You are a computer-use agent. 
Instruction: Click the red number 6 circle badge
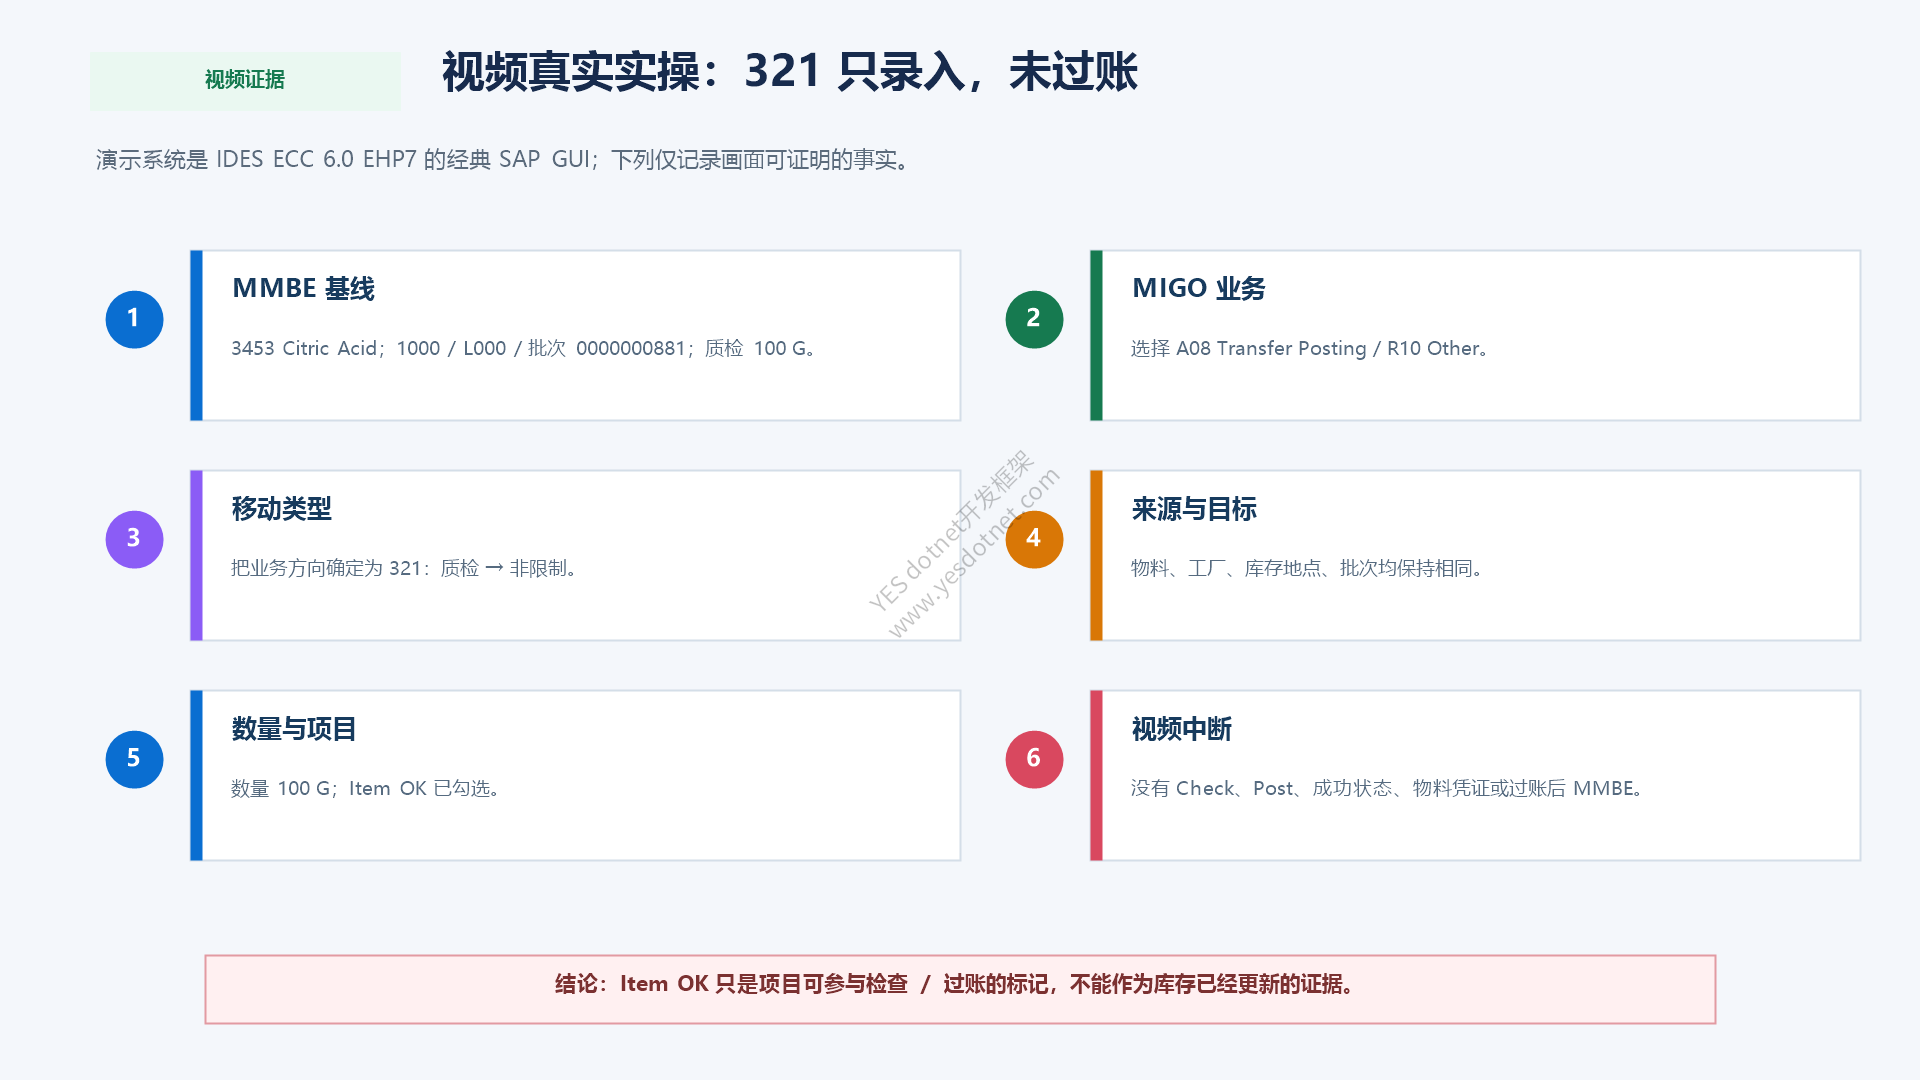coord(1034,759)
